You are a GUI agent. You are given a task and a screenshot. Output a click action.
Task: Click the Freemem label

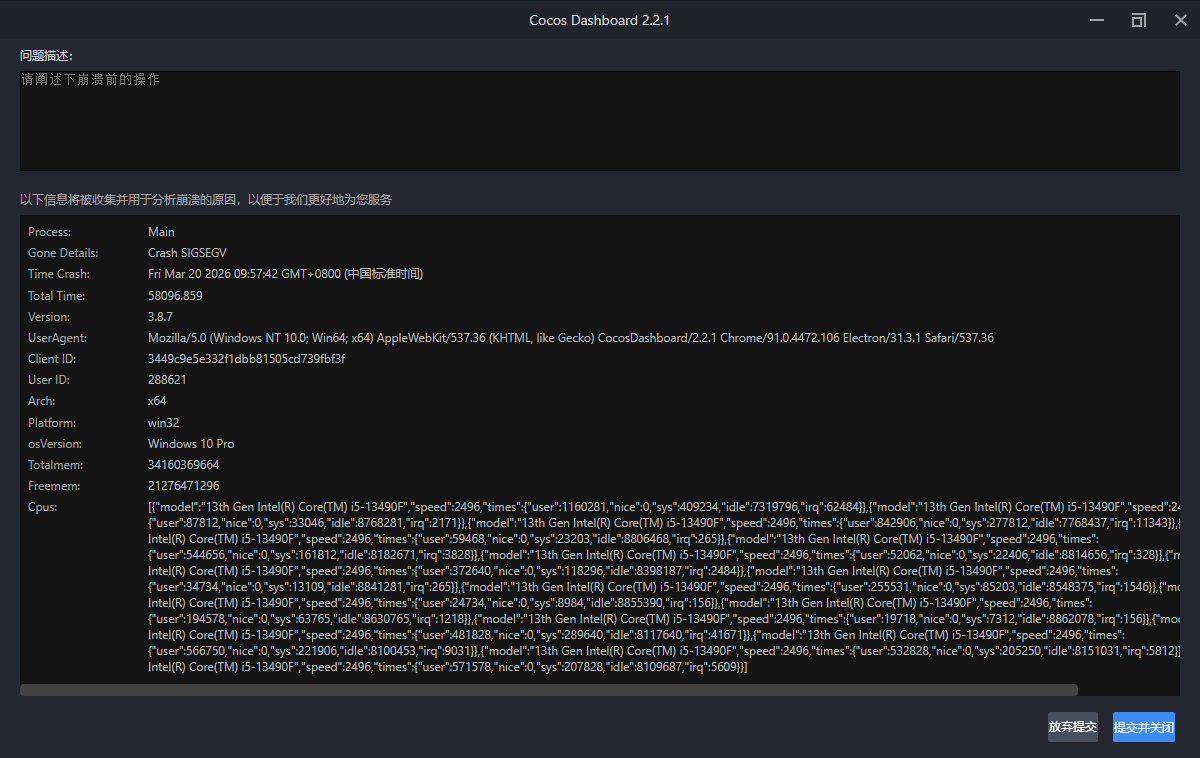pos(55,486)
